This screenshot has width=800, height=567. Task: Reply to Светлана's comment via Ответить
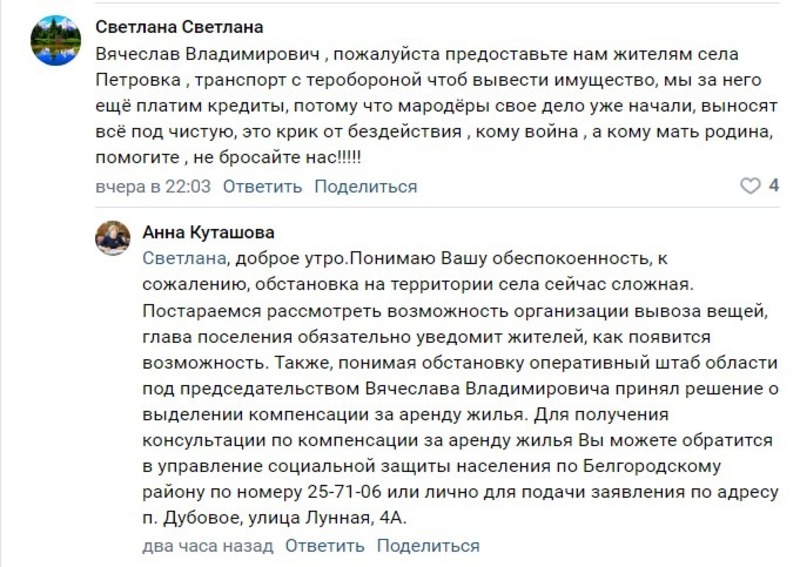(262, 187)
